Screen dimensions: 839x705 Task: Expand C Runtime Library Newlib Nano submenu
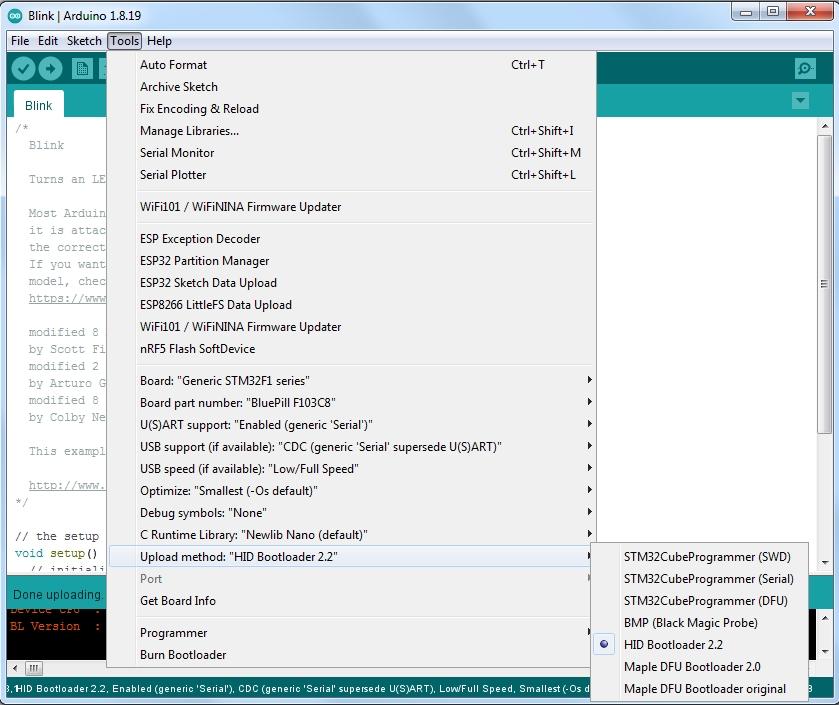point(352,534)
